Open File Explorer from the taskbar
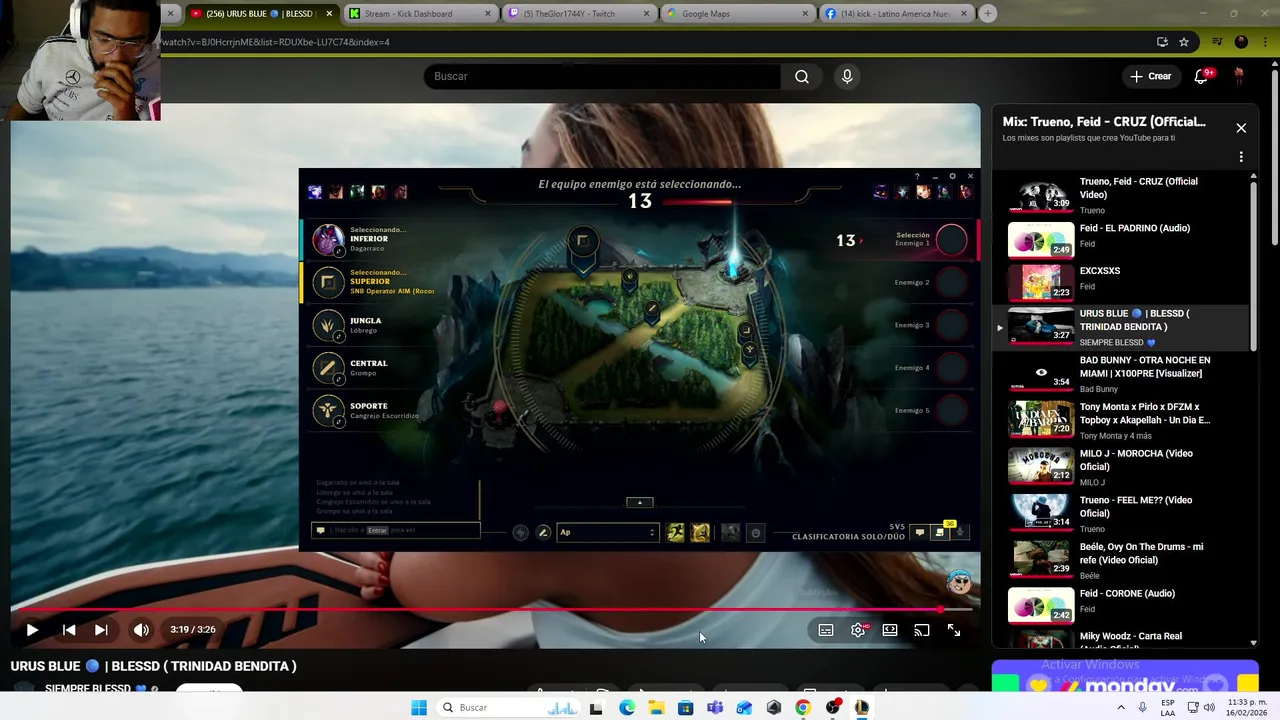1280x720 pixels. pos(656,708)
